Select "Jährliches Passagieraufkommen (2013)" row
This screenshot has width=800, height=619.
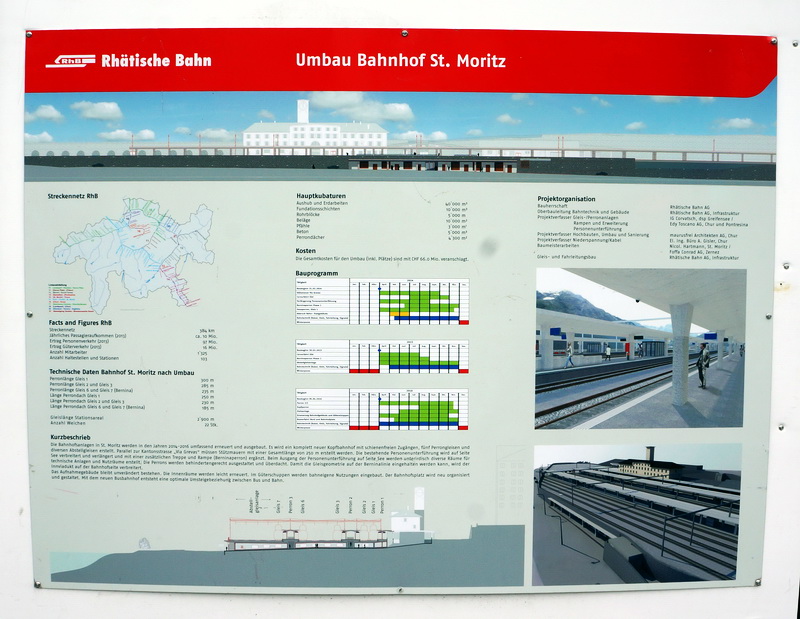point(133,336)
